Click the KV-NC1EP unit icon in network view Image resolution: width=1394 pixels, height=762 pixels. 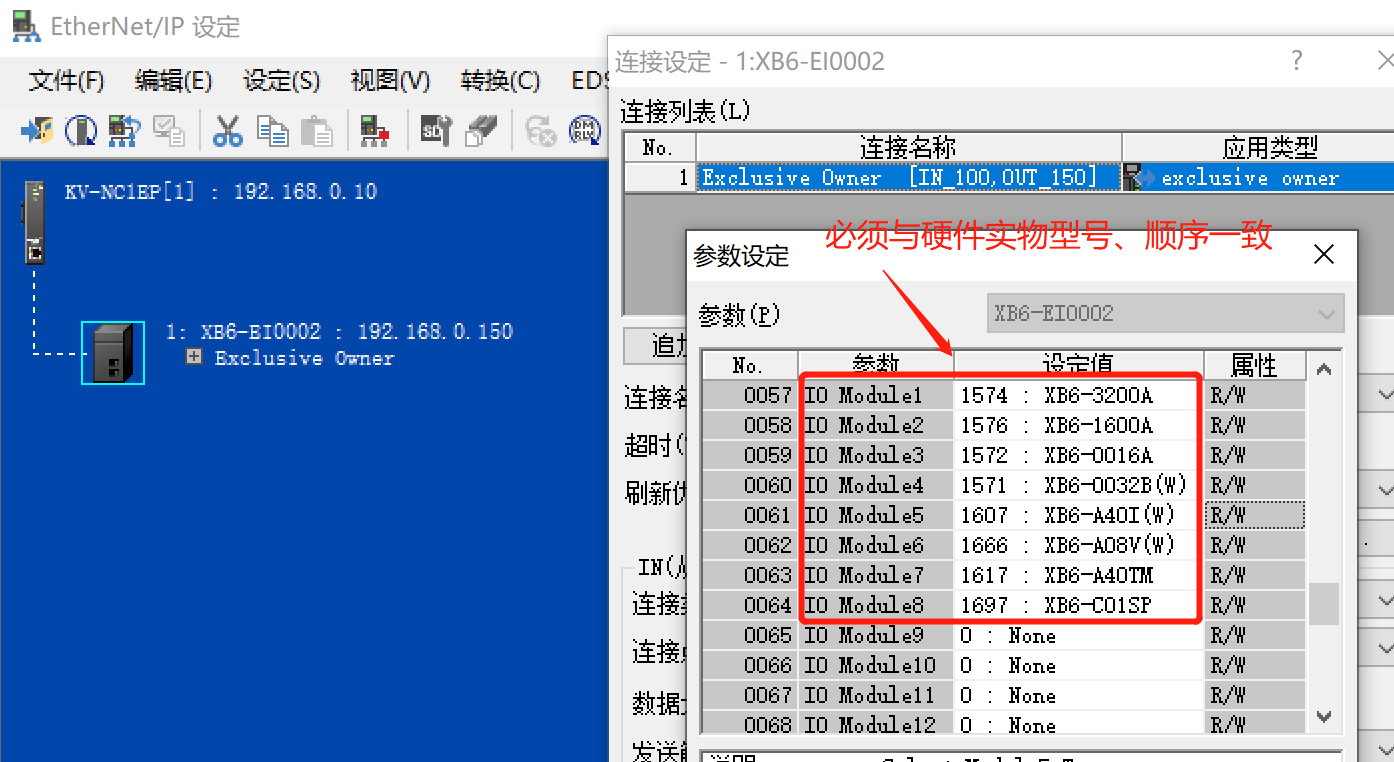pos(35,222)
